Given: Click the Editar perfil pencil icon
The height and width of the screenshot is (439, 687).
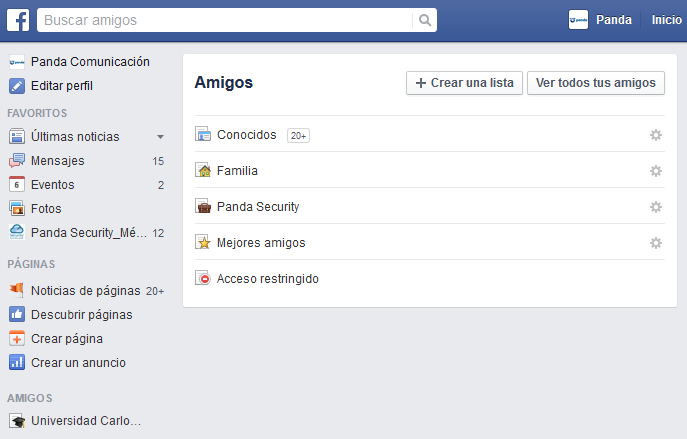Looking at the screenshot, I should (x=16, y=86).
